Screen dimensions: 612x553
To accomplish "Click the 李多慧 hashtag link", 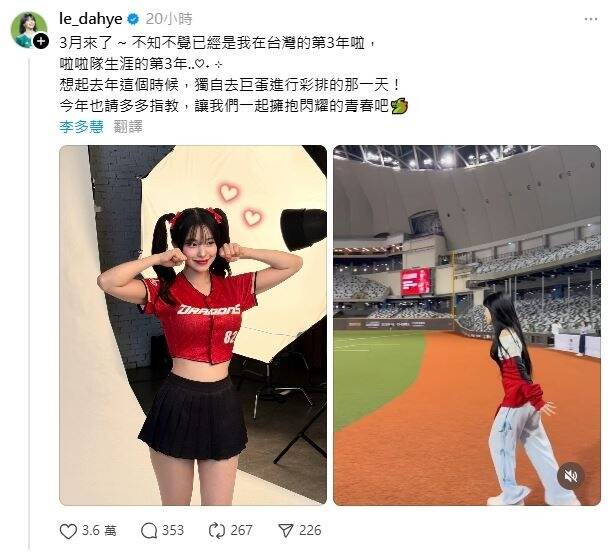I will (82, 127).
